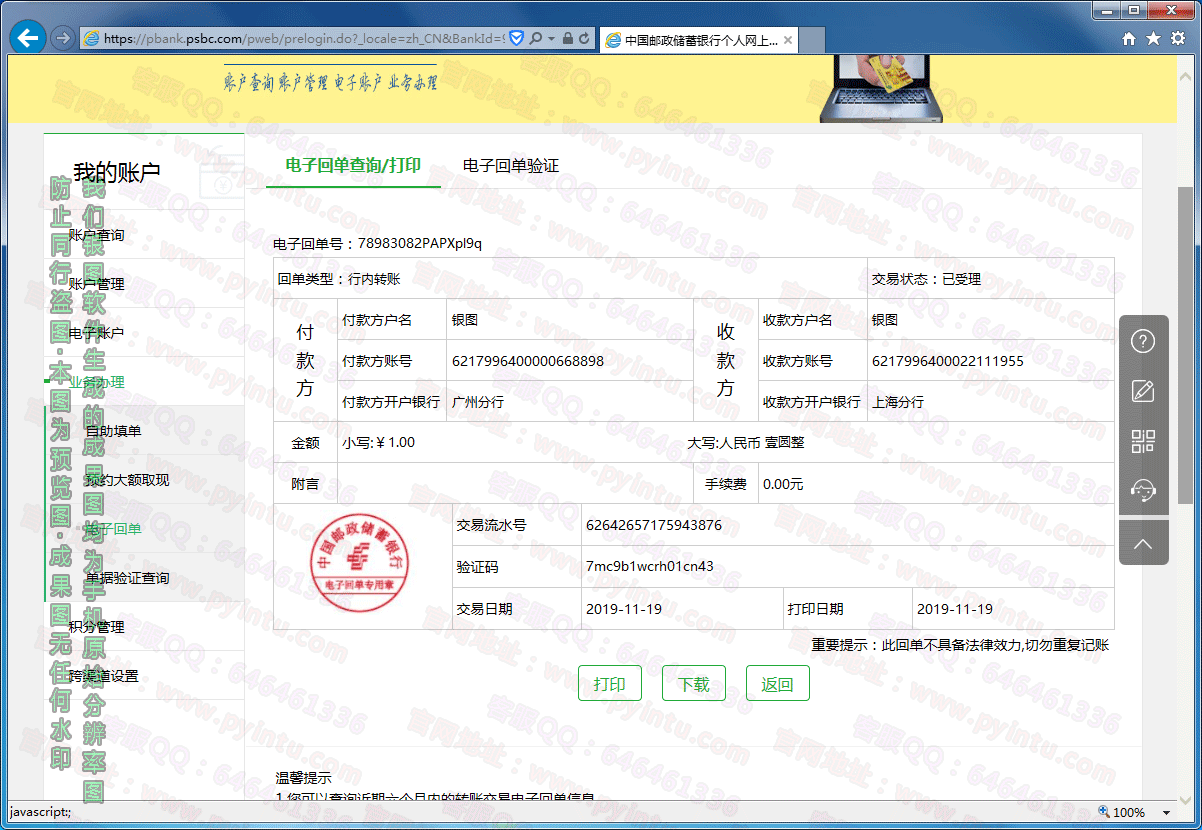Click the browser forward arrow
This screenshot has width=1202, height=830.
click(62, 38)
